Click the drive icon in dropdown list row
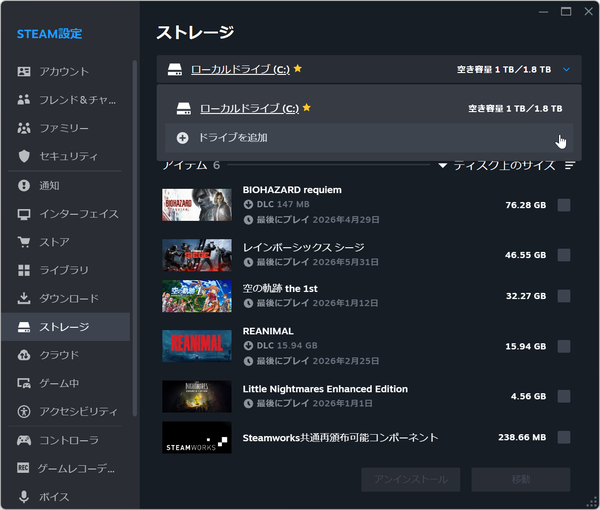This screenshot has width=600, height=510. pos(184,109)
